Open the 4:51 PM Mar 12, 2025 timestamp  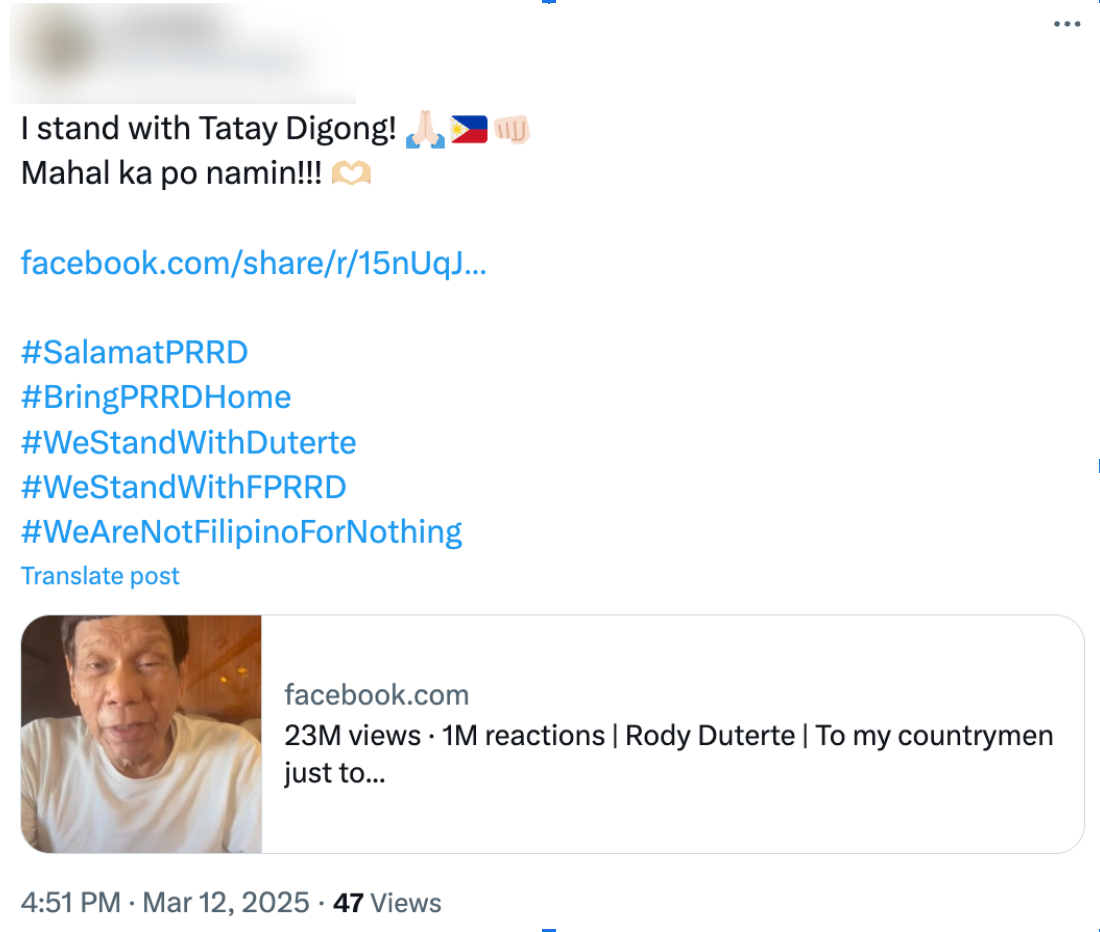point(165,903)
